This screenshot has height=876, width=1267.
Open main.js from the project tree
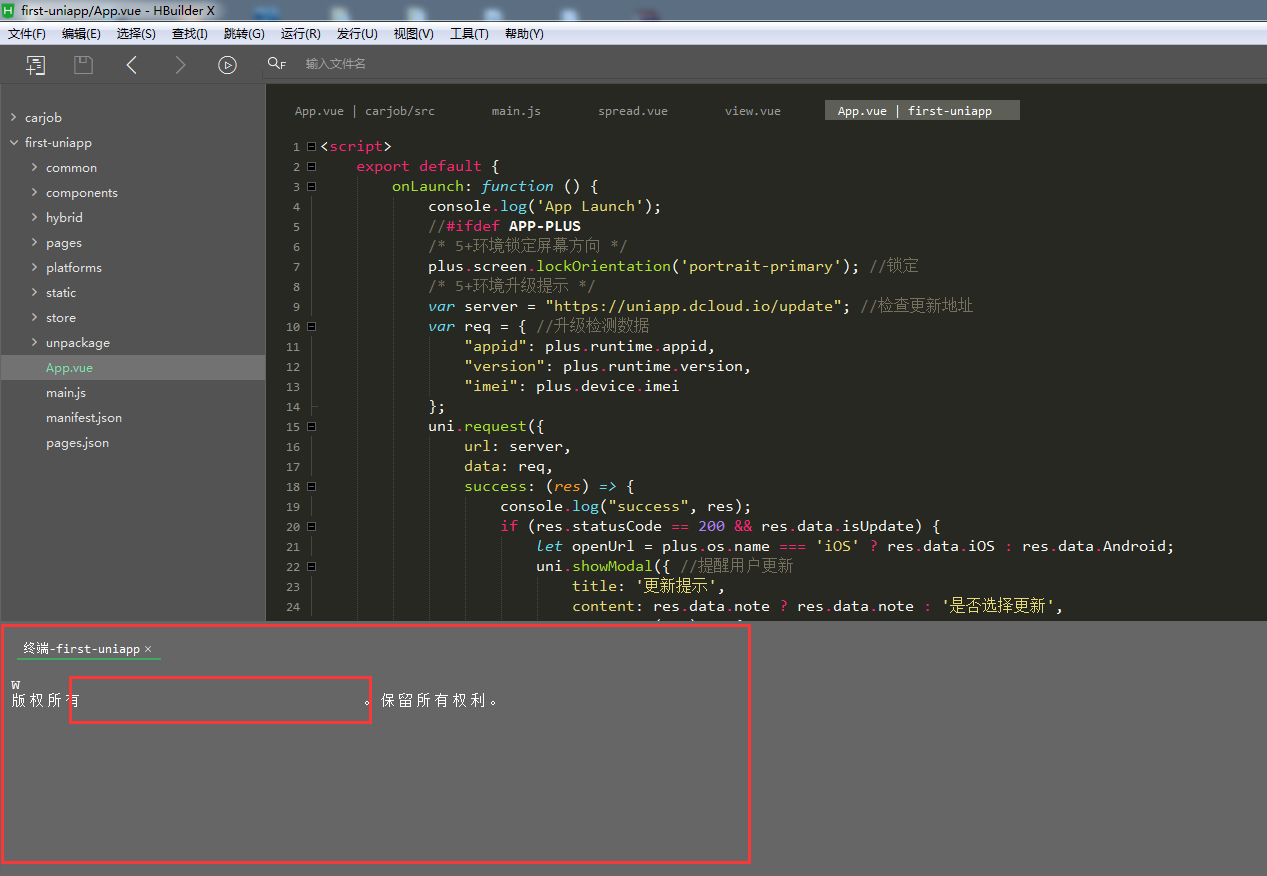pyautogui.click(x=66, y=393)
